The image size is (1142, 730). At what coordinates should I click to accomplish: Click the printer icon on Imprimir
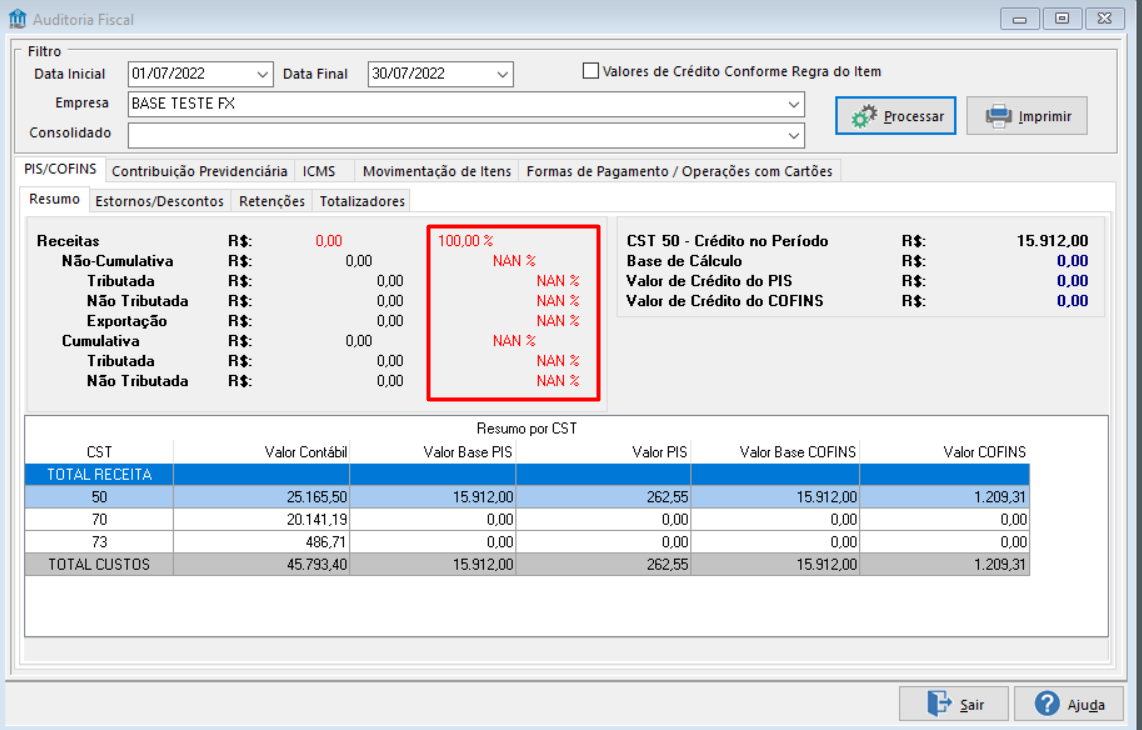click(x=998, y=116)
